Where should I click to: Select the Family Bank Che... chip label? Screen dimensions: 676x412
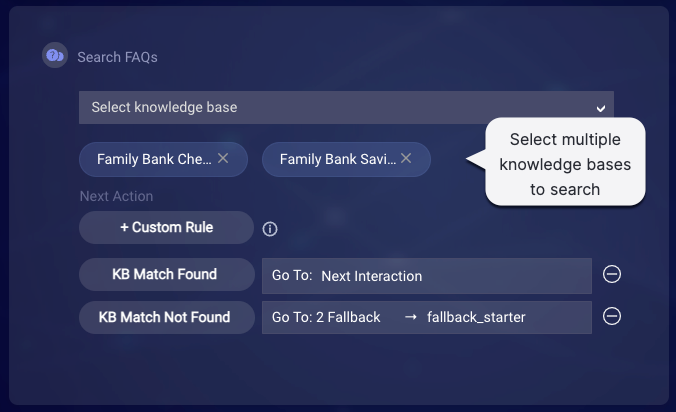click(154, 159)
